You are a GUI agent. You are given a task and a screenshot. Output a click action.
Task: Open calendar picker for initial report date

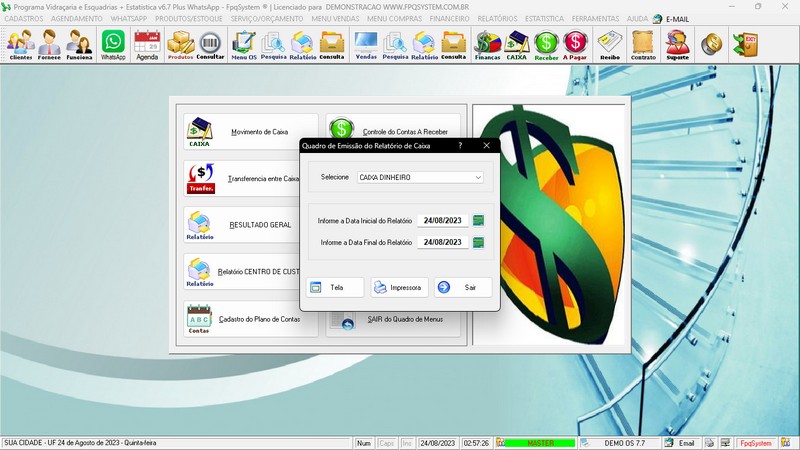tap(478, 221)
